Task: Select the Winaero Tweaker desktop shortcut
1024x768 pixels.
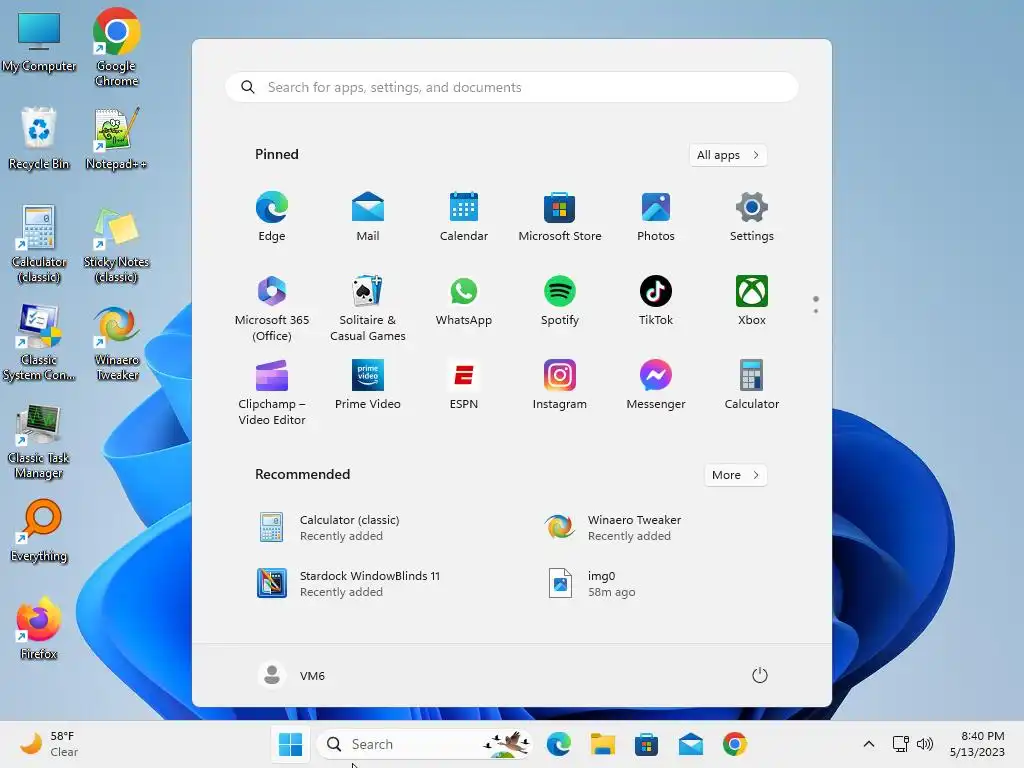Action: pos(116,342)
